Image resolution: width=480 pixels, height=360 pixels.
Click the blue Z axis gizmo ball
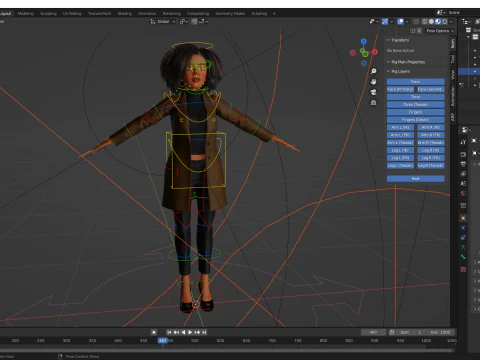[x=364, y=41]
